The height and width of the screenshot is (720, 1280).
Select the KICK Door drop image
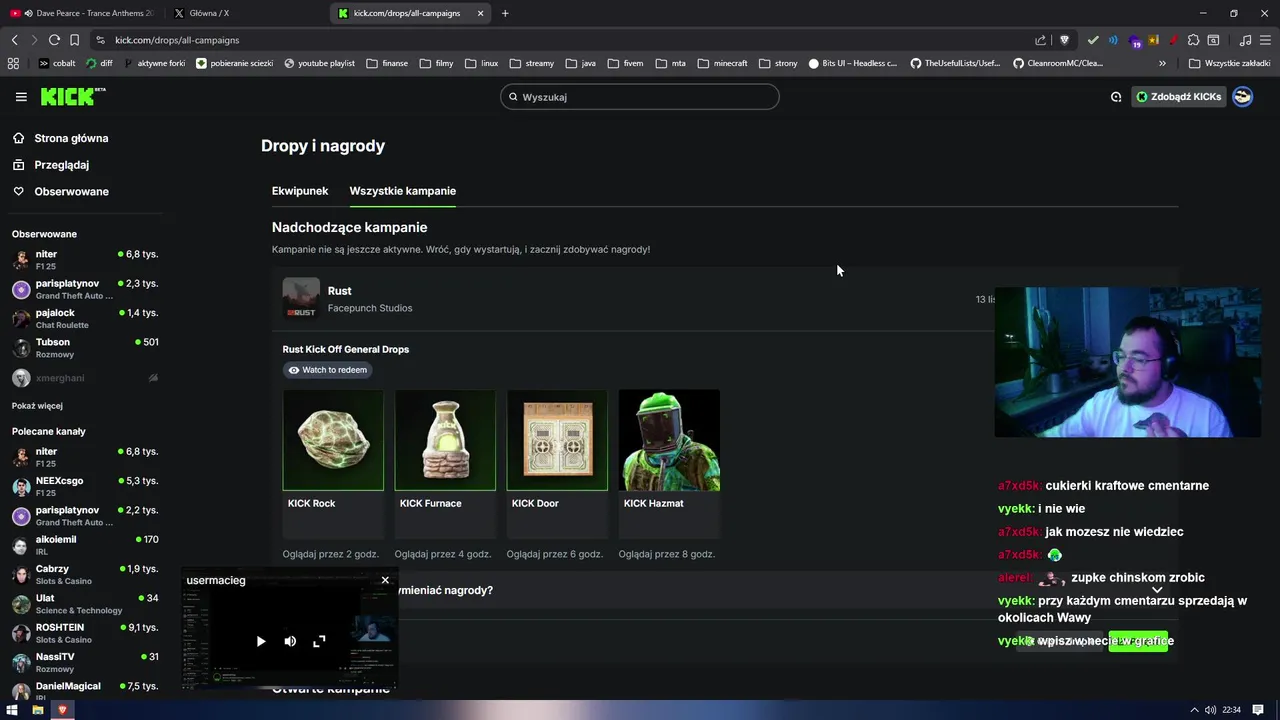557,440
